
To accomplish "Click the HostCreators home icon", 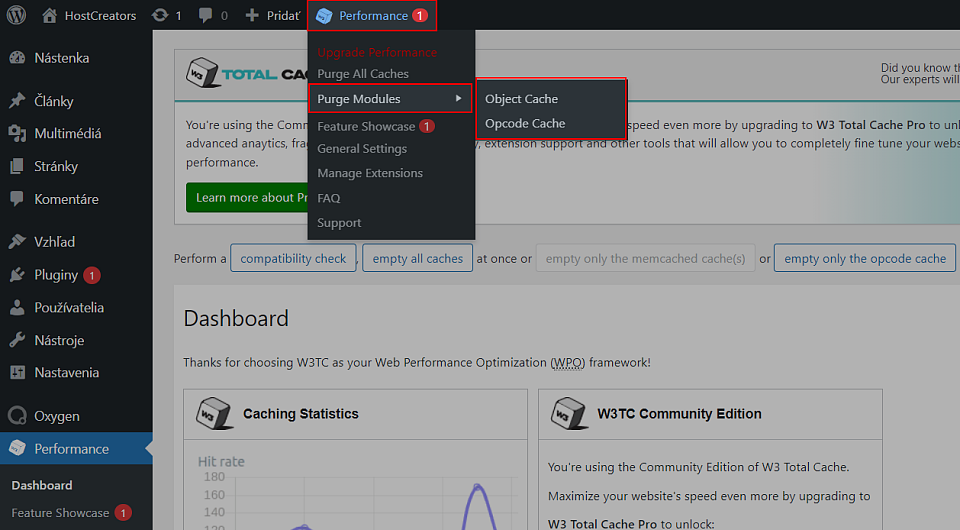I will click(50, 15).
